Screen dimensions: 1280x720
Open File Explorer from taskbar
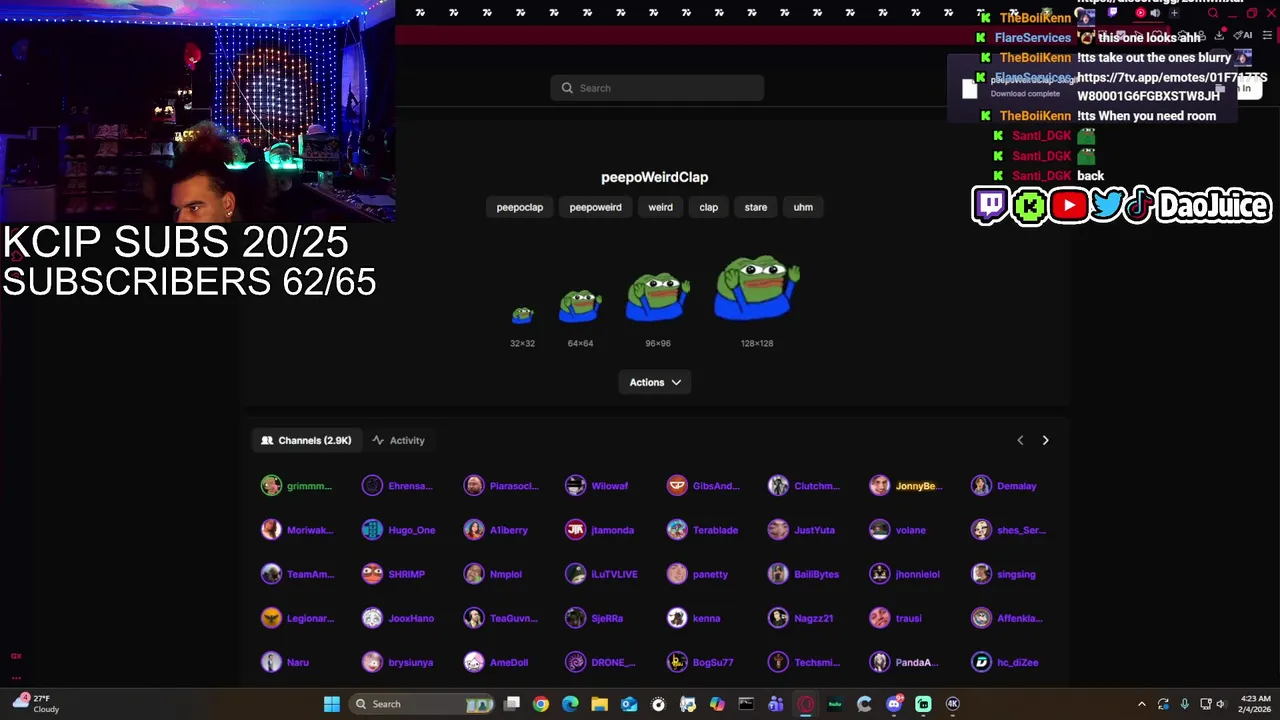click(599, 704)
